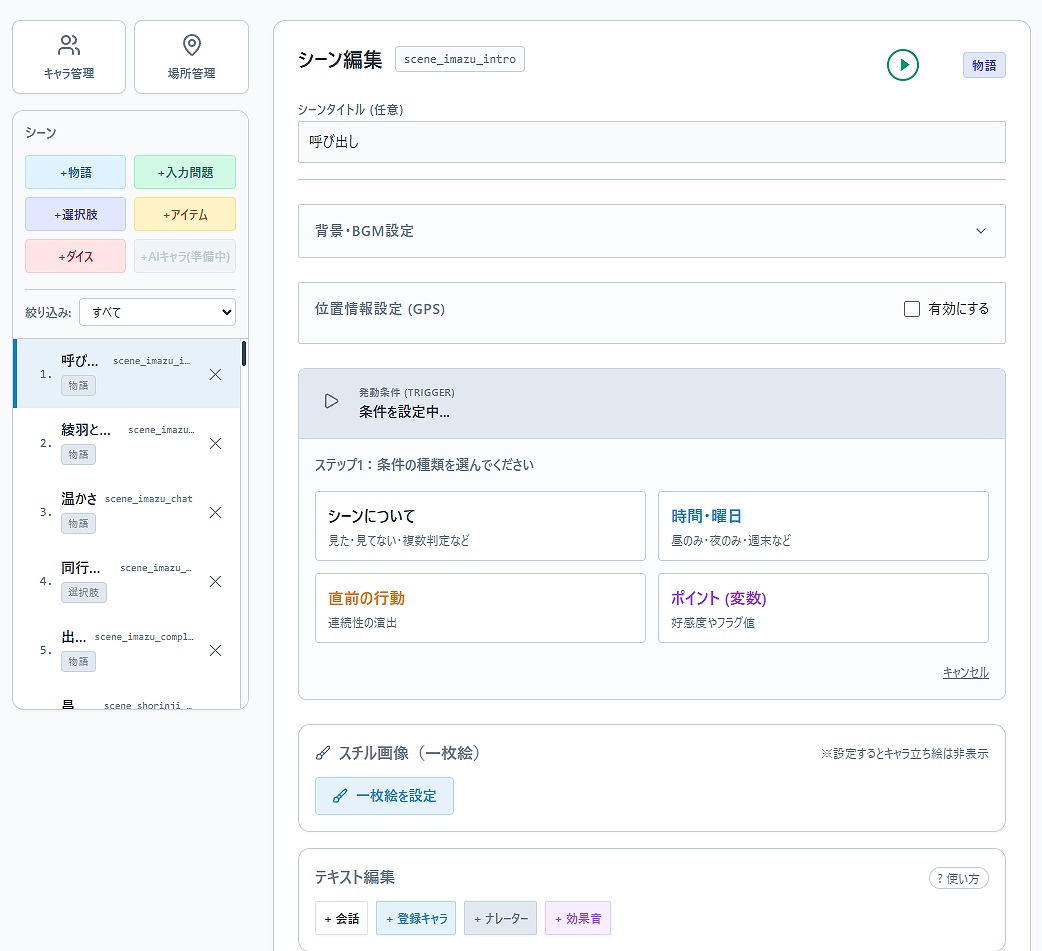Click the ? 使い方 help button

pyautogui.click(x=958, y=878)
